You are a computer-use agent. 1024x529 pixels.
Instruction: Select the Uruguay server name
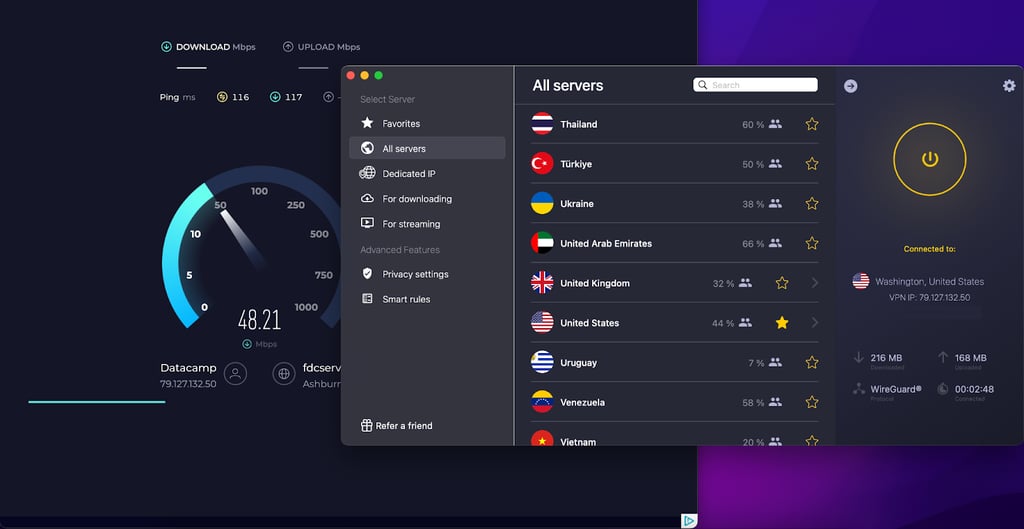578,362
